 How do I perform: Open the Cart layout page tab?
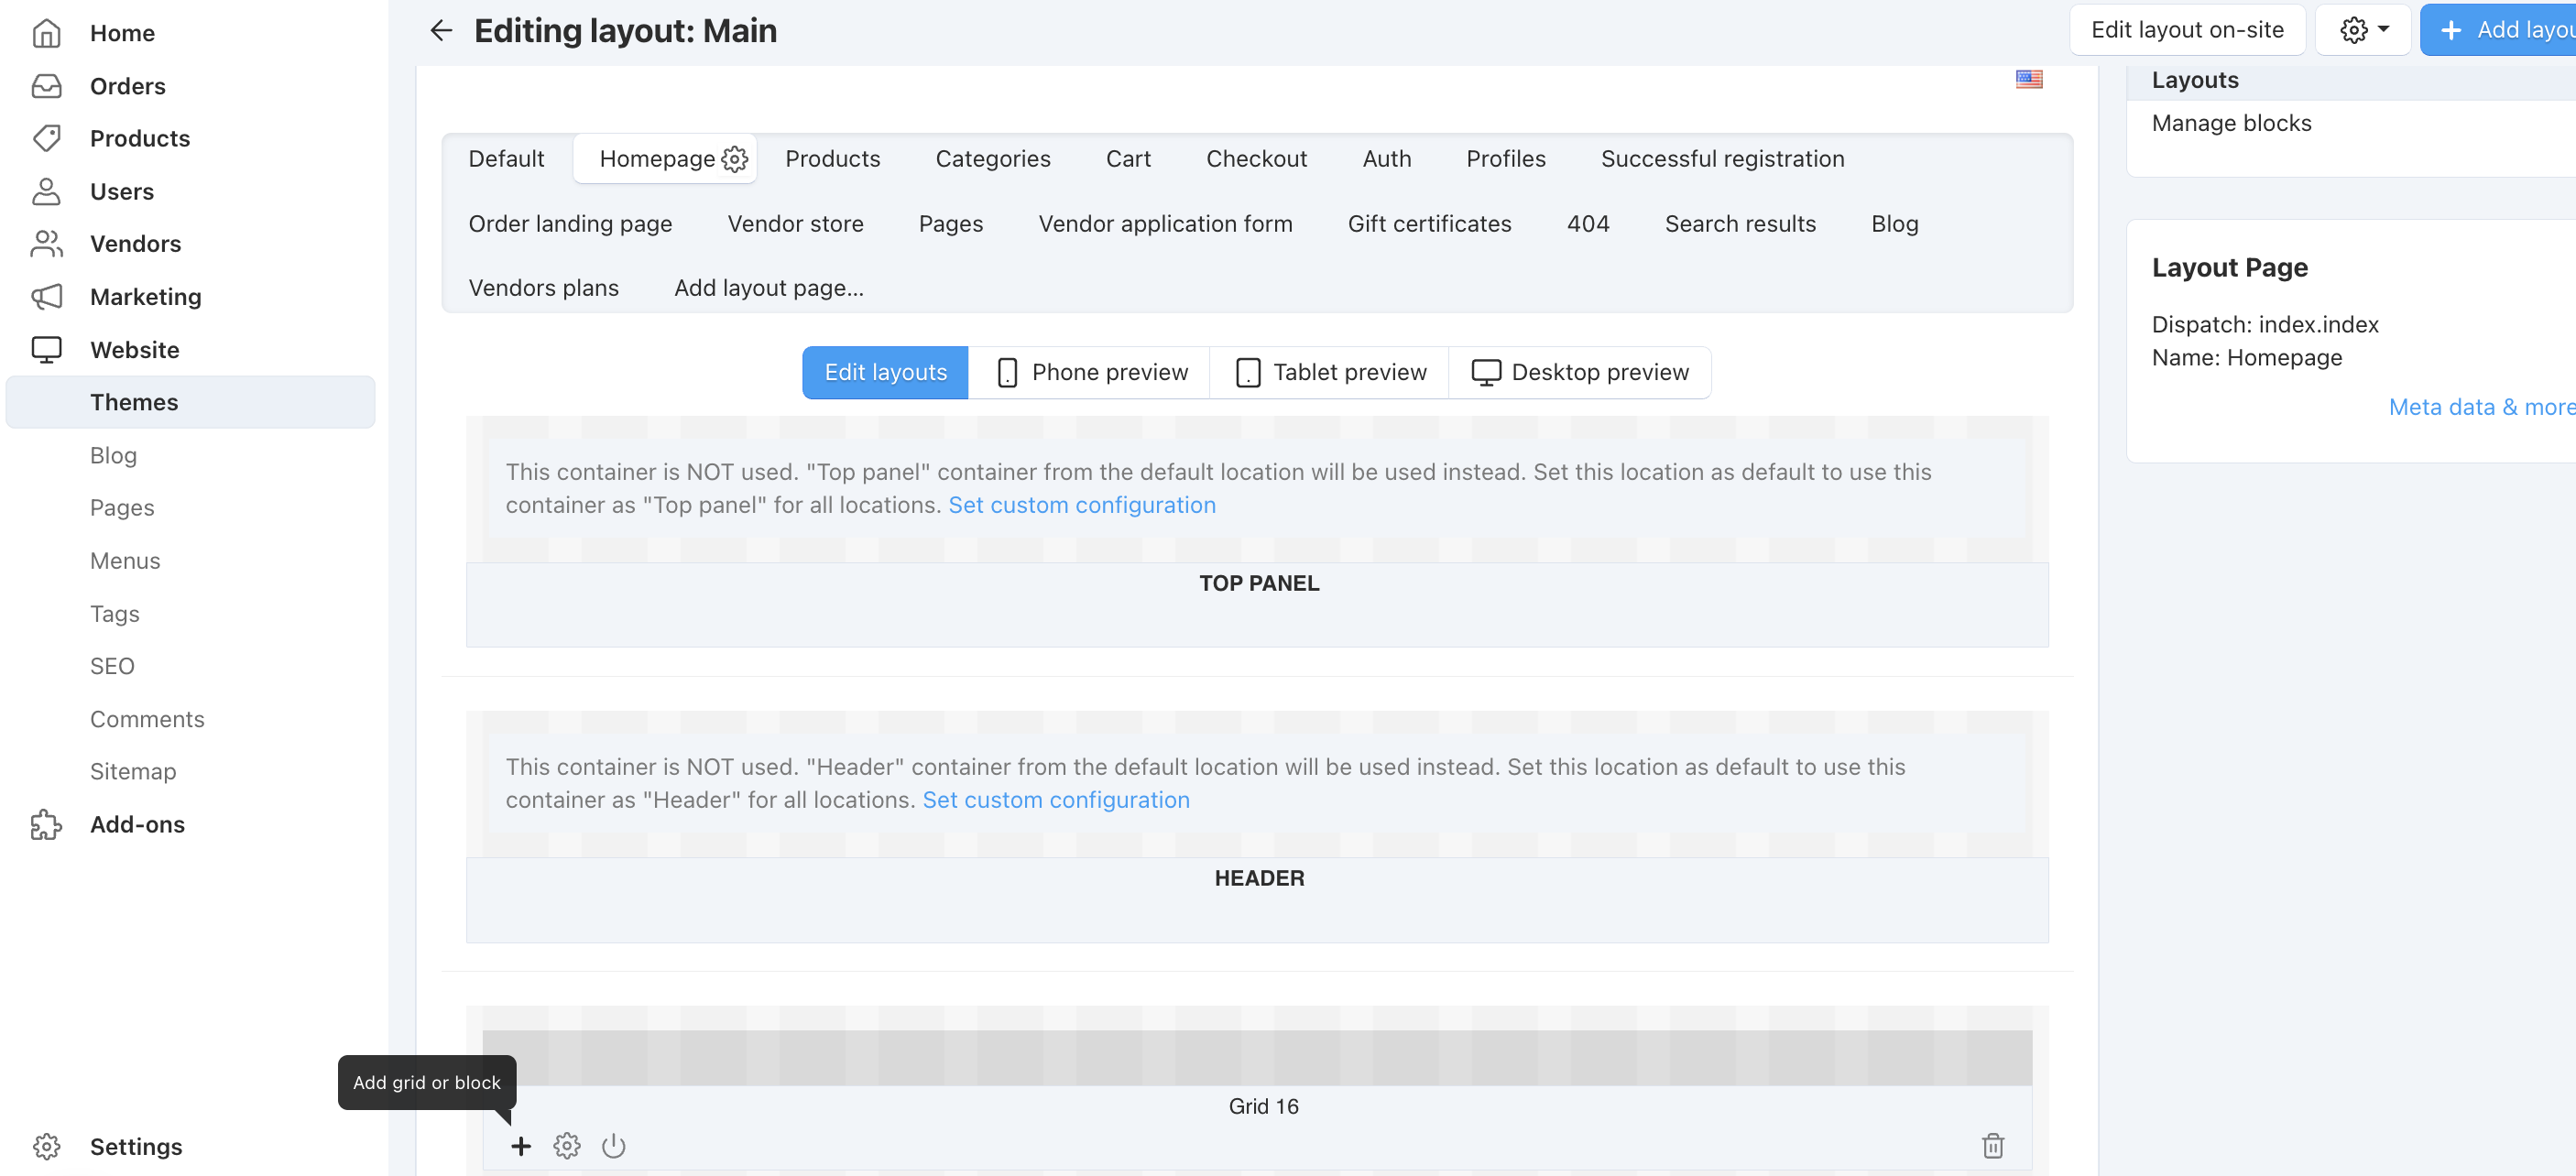tap(1128, 159)
